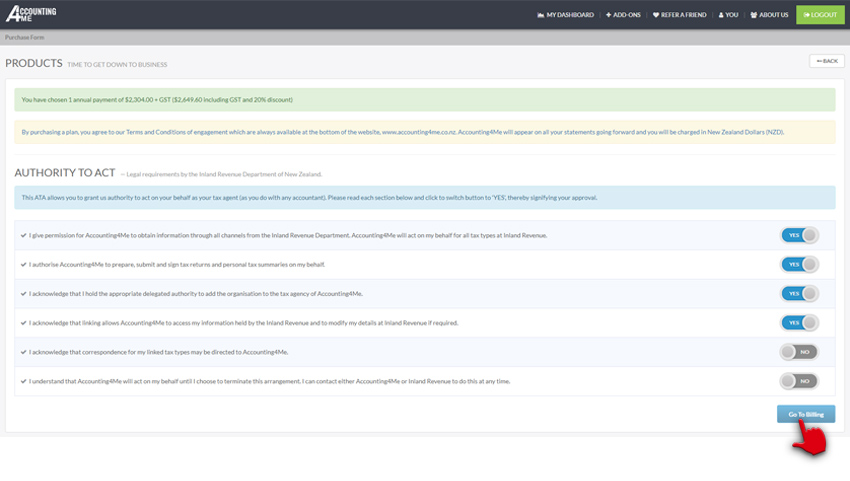Click the Accounting4Me logo
The image size is (850, 481).
[31, 14]
